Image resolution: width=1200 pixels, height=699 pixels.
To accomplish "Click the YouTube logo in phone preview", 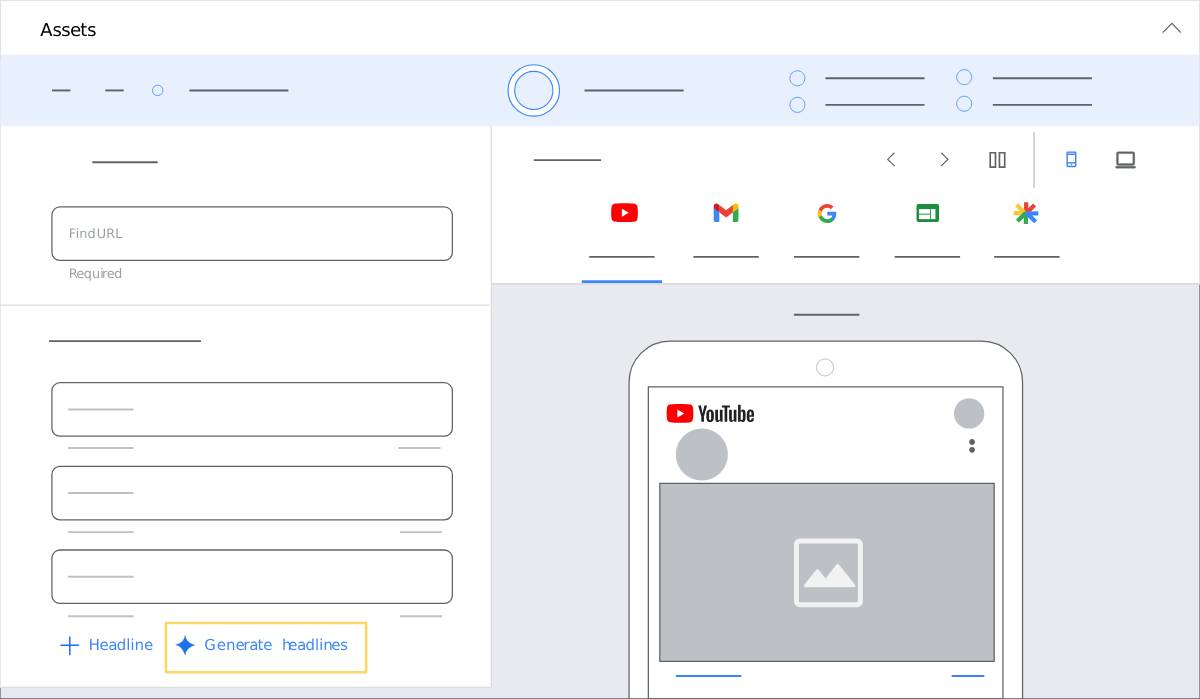I will (x=710, y=414).
